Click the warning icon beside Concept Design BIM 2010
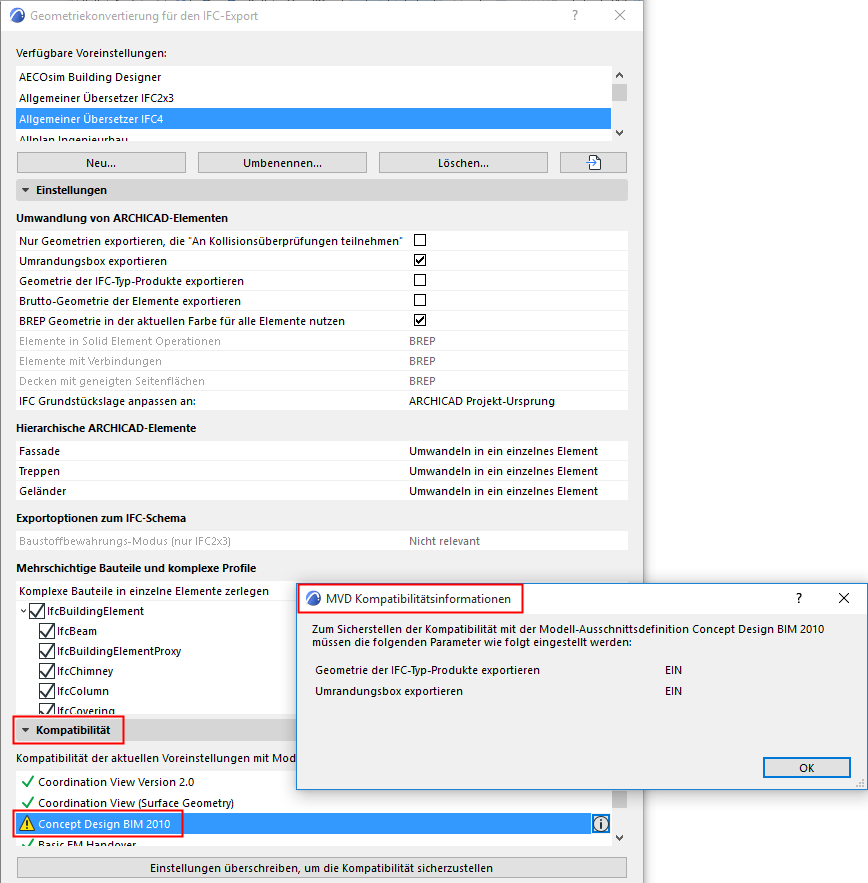The image size is (868, 883). coord(26,824)
